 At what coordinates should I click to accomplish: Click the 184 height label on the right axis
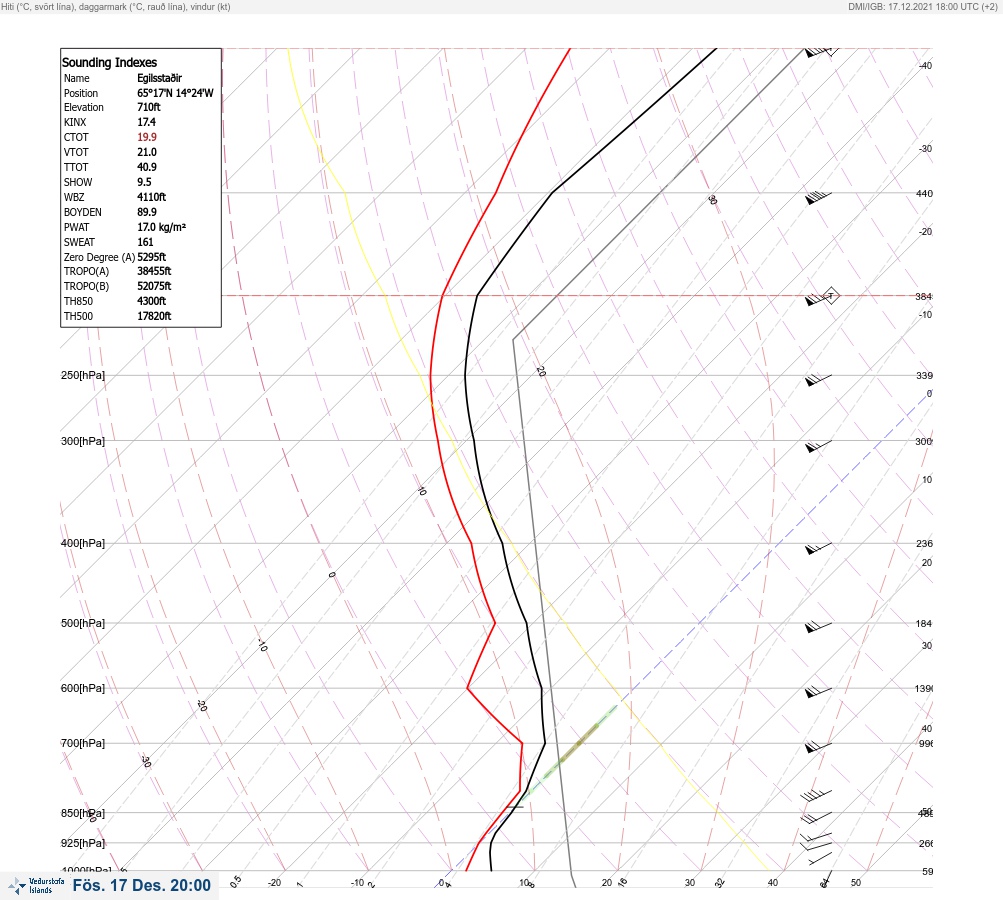tap(924, 623)
